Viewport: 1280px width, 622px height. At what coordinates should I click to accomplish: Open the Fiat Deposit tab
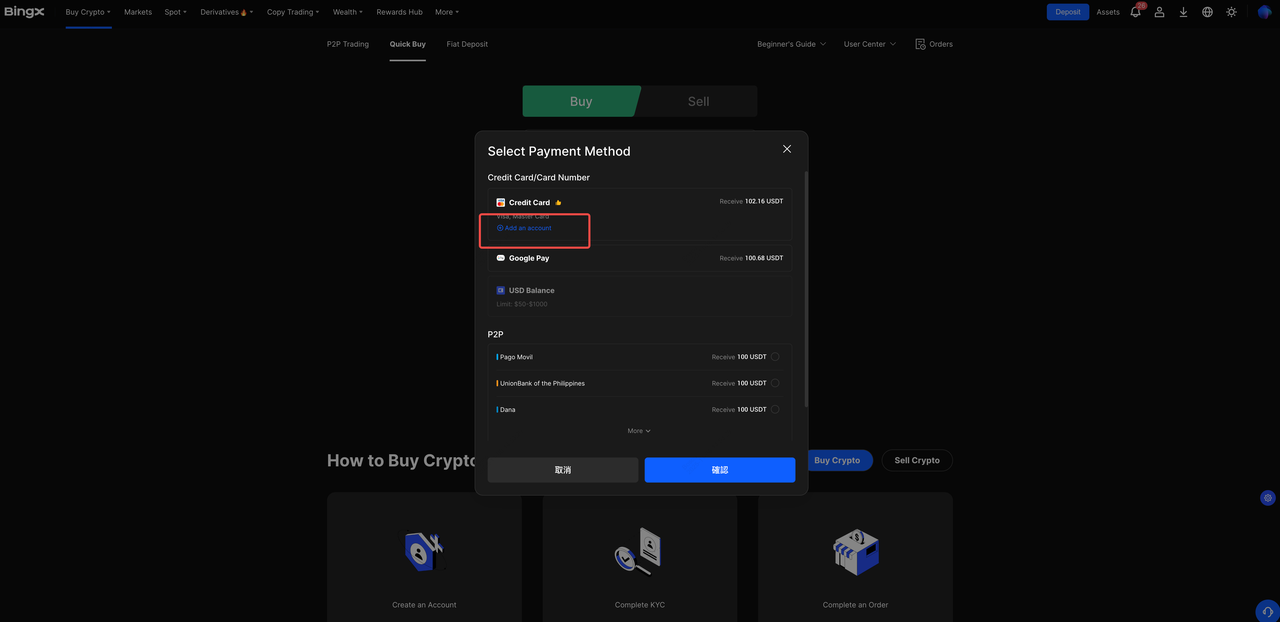(467, 44)
